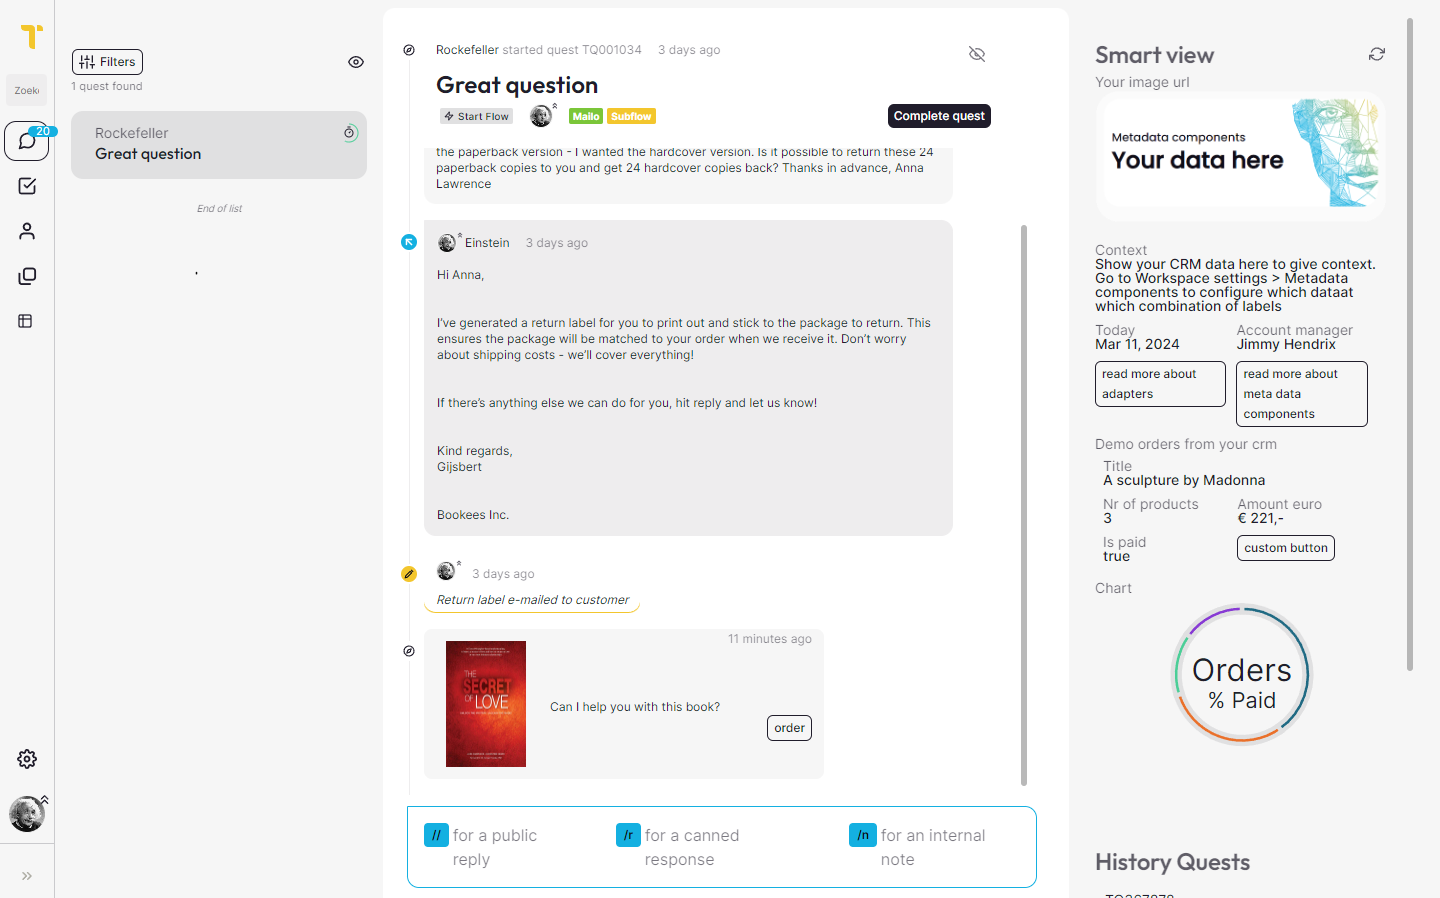Screen dimensions: 1440x898
Task: Open the Filters options
Action: [x=107, y=62]
